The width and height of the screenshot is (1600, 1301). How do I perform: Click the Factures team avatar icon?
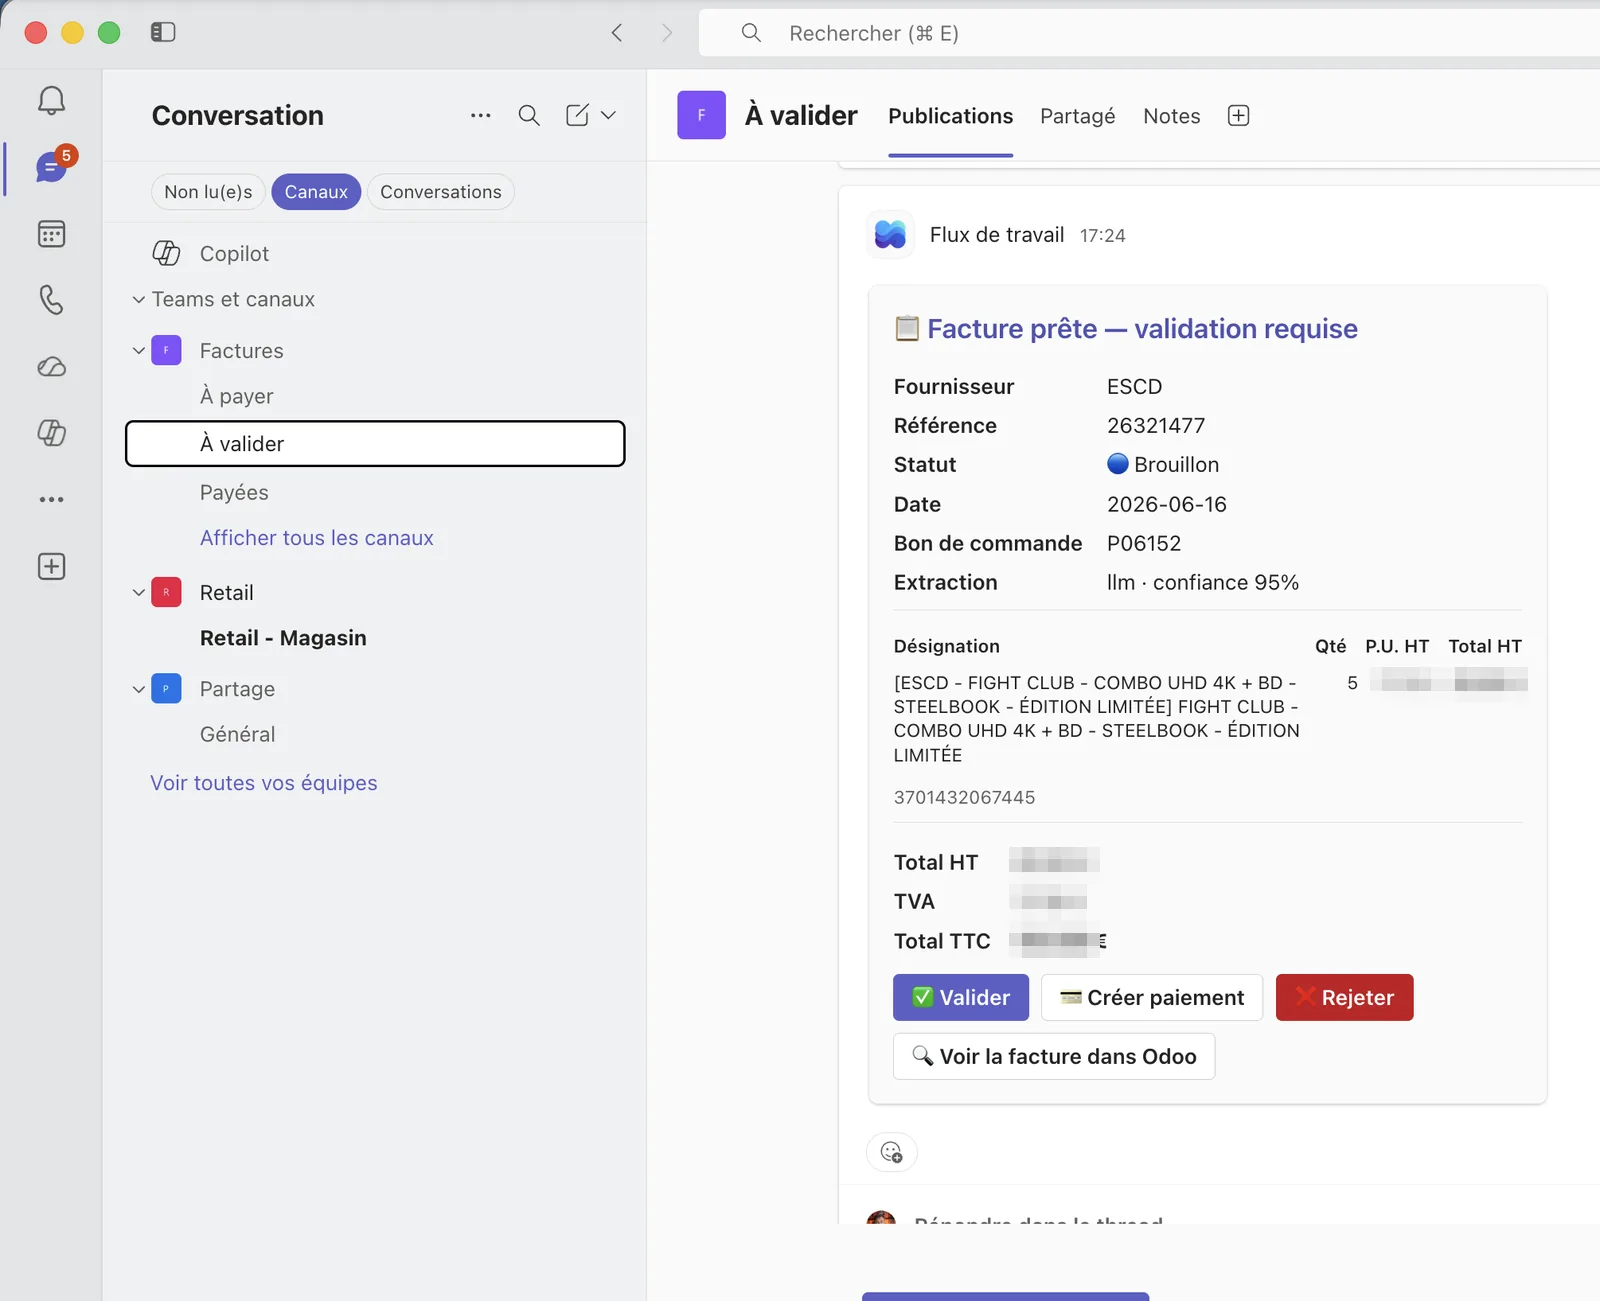point(166,350)
